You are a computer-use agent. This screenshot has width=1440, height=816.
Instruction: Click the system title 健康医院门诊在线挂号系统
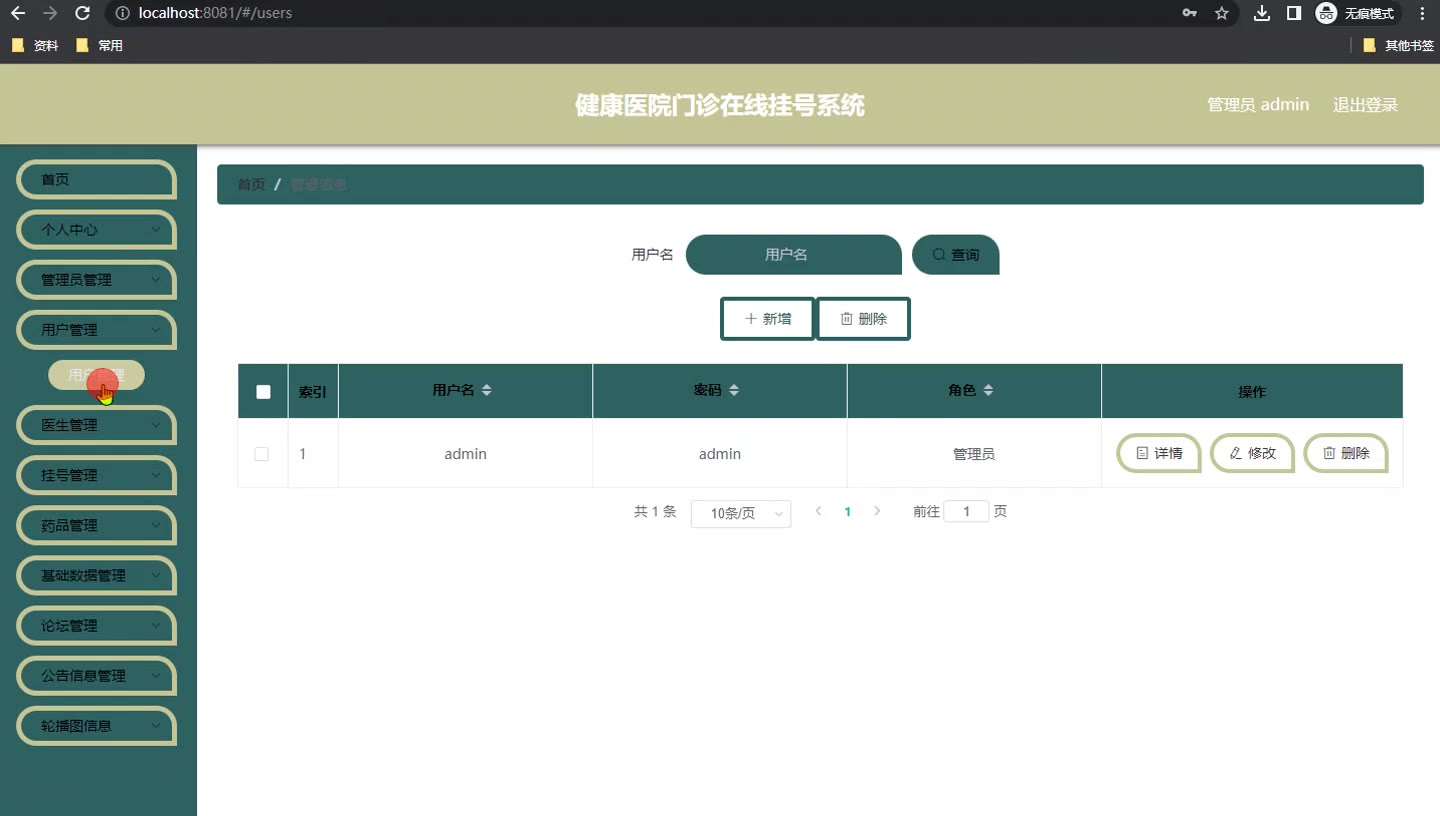tap(720, 105)
